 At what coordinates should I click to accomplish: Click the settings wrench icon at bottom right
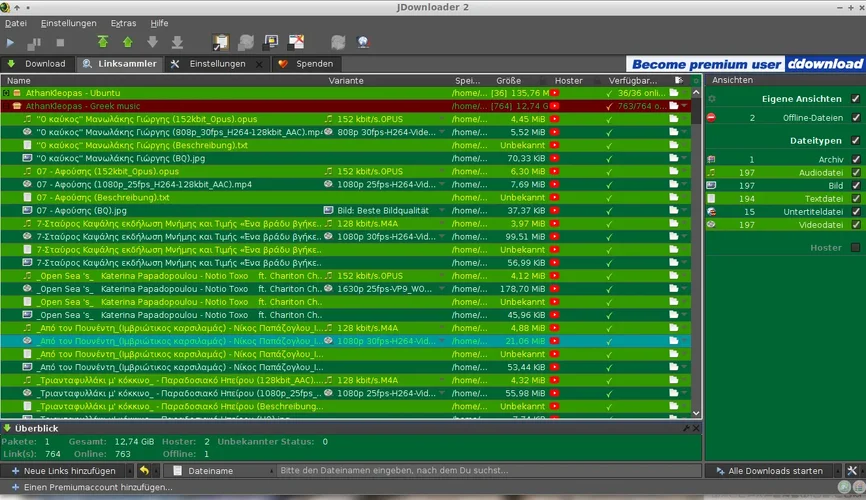click(852, 471)
